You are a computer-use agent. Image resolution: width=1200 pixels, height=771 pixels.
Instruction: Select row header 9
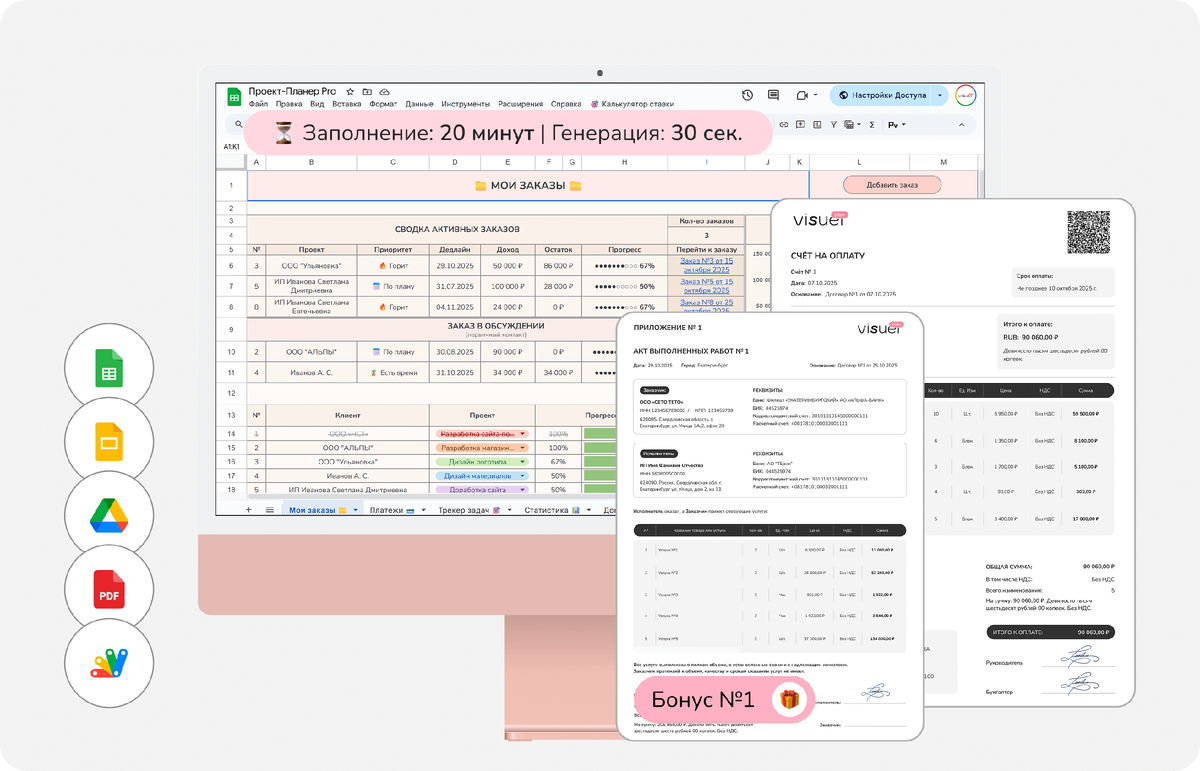[x=230, y=328]
